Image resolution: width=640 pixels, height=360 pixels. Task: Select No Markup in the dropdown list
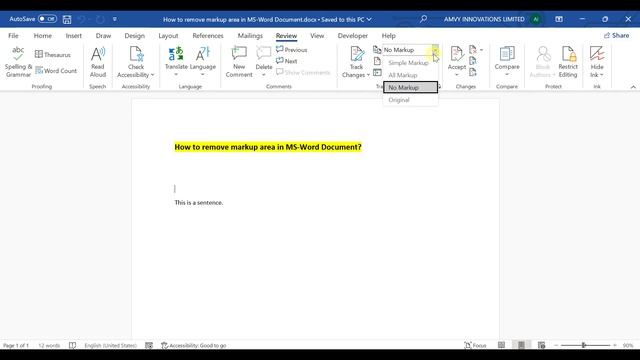pos(410,87)
